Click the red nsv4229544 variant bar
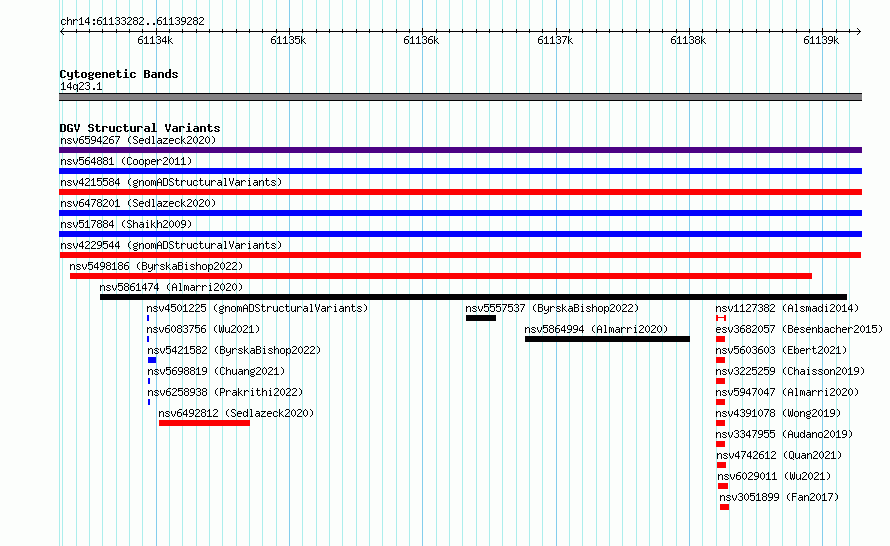This screenshot has width=890, height=546. (460, 255)
